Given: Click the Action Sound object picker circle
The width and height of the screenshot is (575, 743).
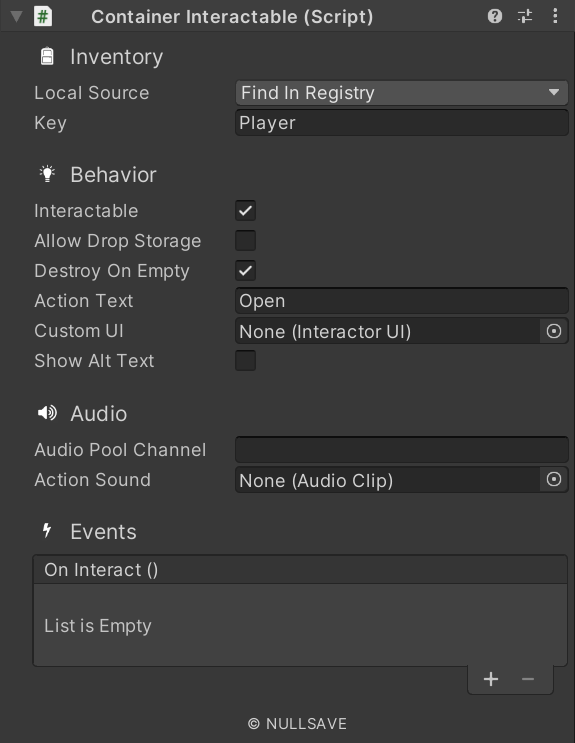Looking at the screenshot, I should tap(554, 480).
